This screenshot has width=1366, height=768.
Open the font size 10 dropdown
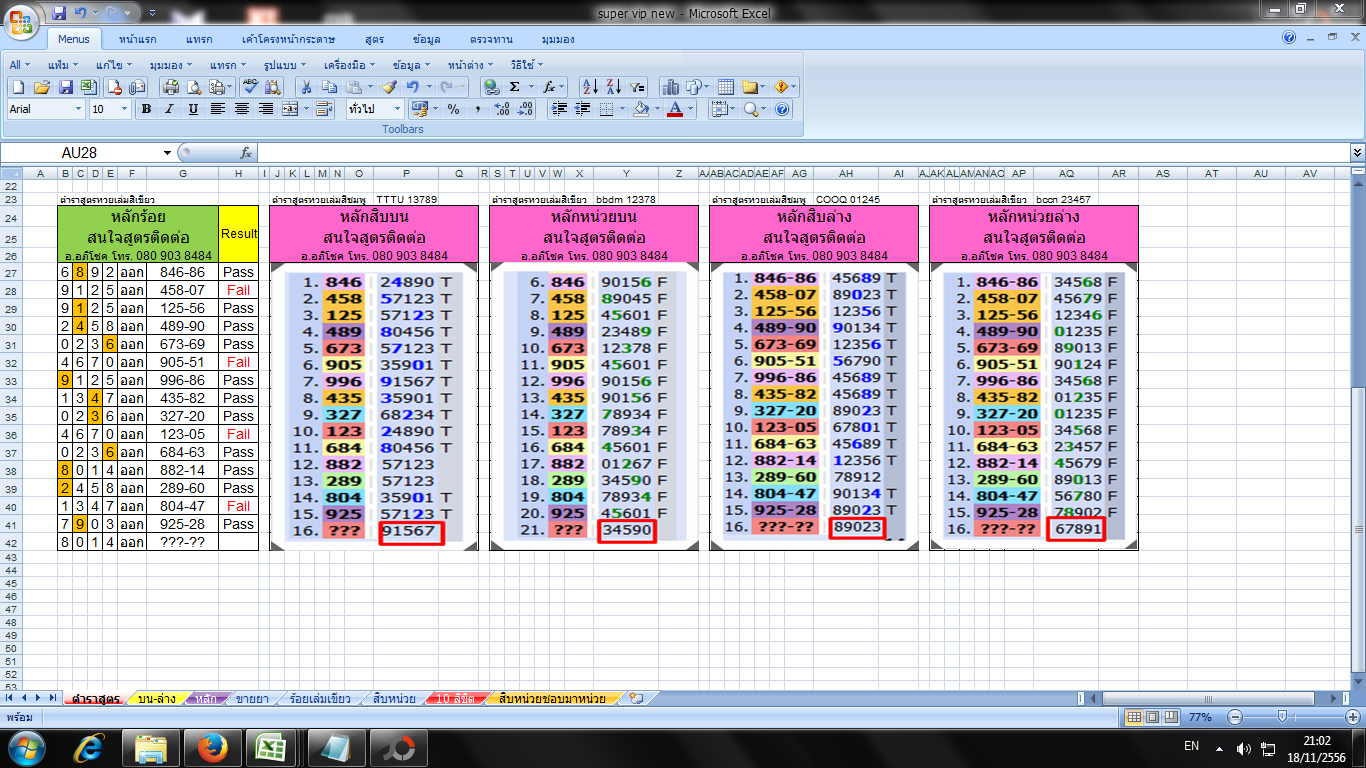pos(125,109)
